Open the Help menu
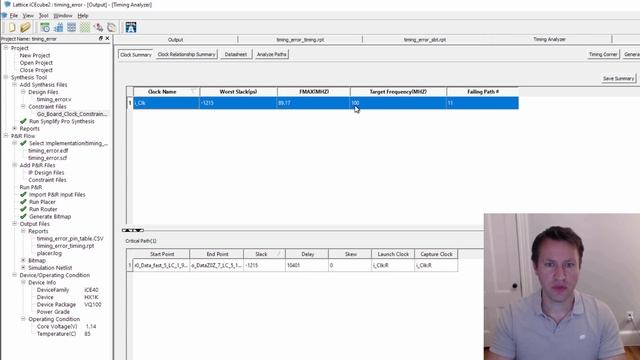Viewport: 640px width, 360px height. (83, 16)
